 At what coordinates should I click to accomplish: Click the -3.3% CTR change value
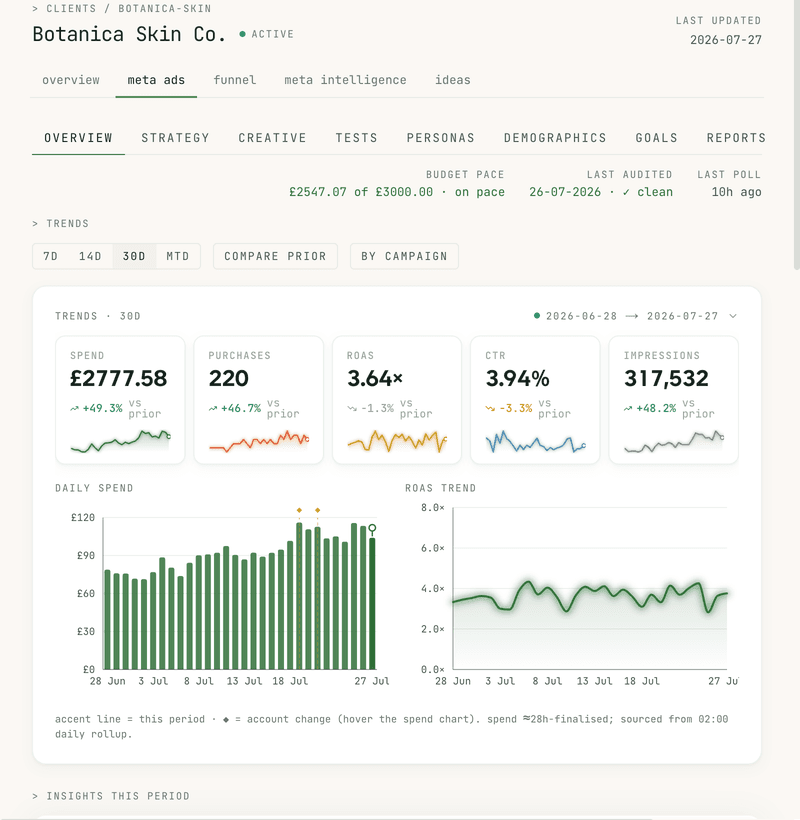(516, 408)
